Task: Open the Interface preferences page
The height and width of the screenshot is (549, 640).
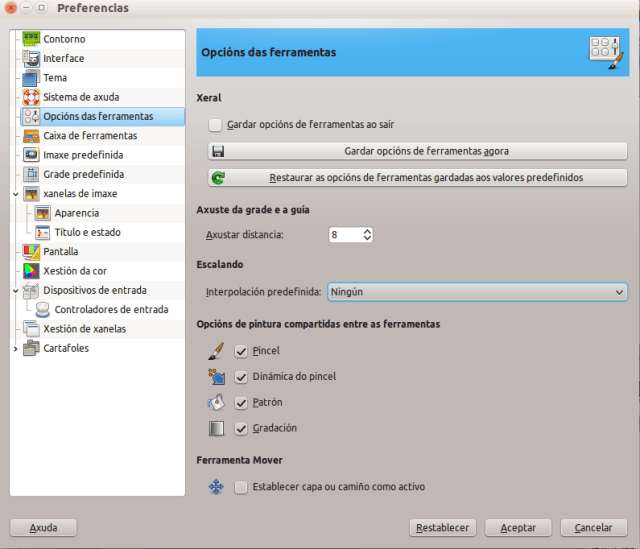Action: point(64,58)
